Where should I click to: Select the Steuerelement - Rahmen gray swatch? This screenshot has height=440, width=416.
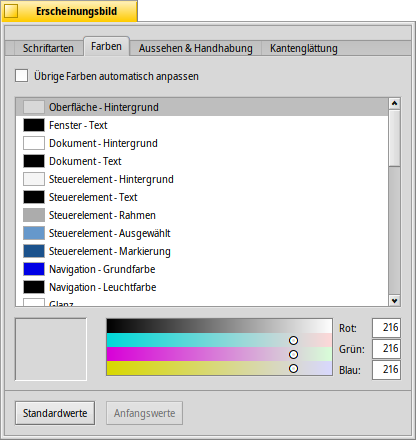point(34,215)
